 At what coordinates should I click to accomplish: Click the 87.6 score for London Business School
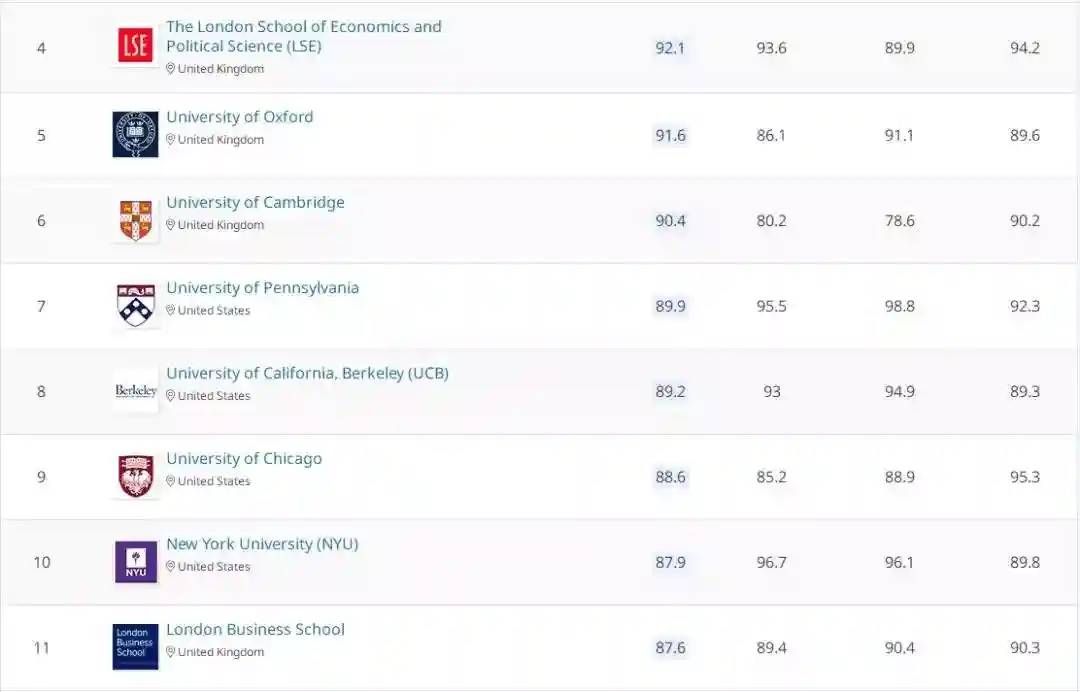pyautogui.click(x=670, y=648)
